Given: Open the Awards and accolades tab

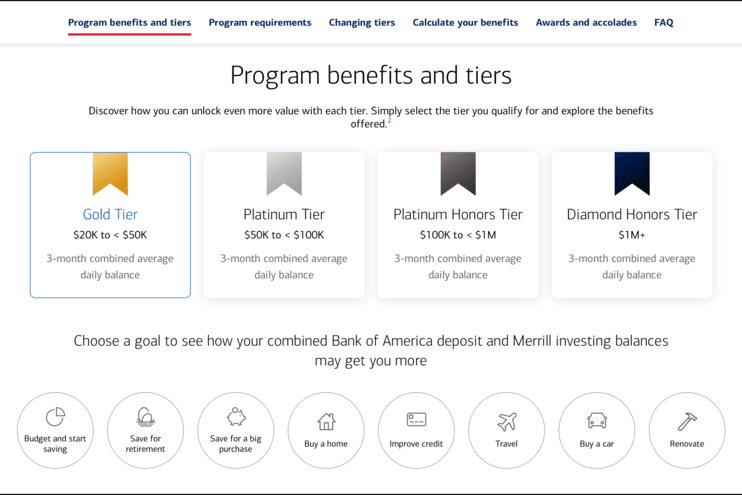Looking at the screenshot, I should 586,22.
